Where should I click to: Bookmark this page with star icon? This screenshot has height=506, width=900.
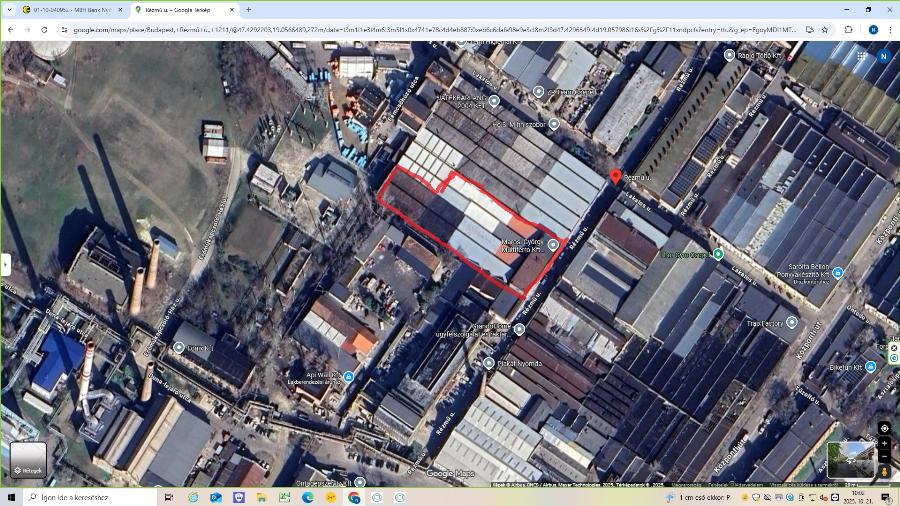(825, 30)
